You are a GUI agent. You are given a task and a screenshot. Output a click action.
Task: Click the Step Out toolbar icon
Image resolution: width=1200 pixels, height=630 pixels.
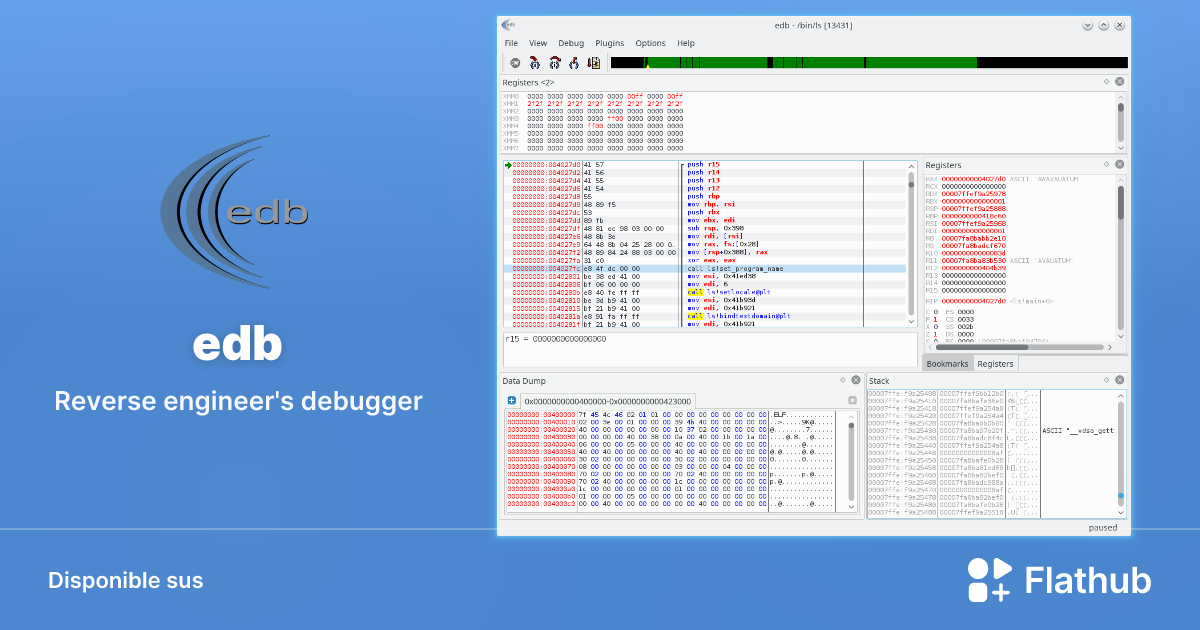pyautogui.click(x=574, y=63)
